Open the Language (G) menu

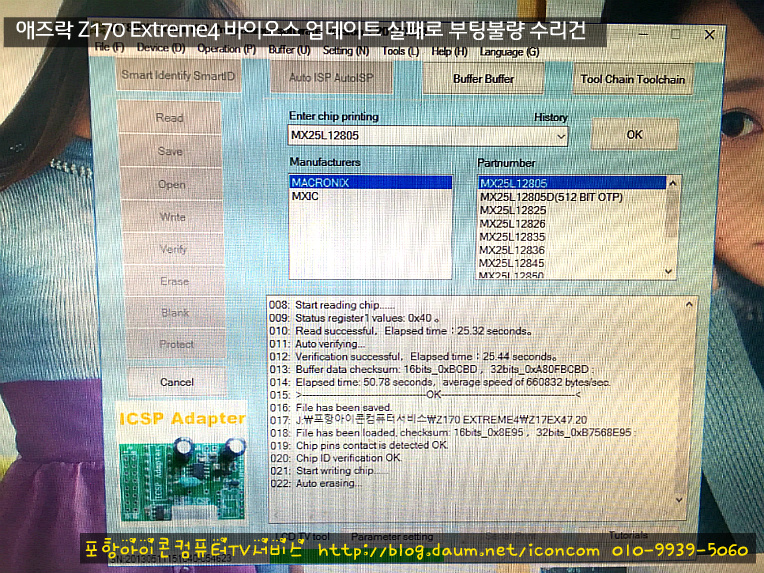point(509,52)
